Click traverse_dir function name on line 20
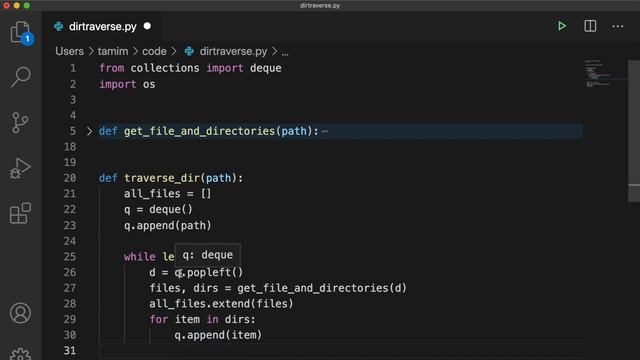The image size is (640, 360). pos(162,178)
